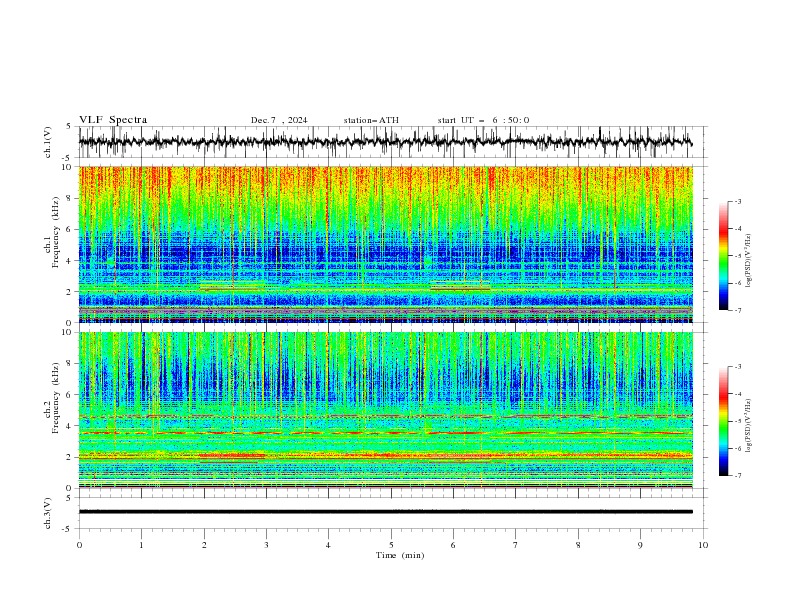The width and height of the screenshot is (792, 612).
Task: Click the "10" tick label on Time axis
Action: (x=703, y=545)
